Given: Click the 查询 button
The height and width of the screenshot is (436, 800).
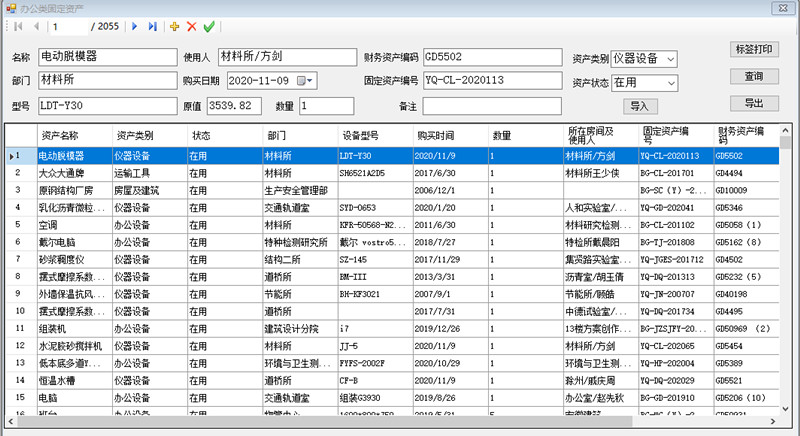Looking at the screenshot, I should (753, 76).
